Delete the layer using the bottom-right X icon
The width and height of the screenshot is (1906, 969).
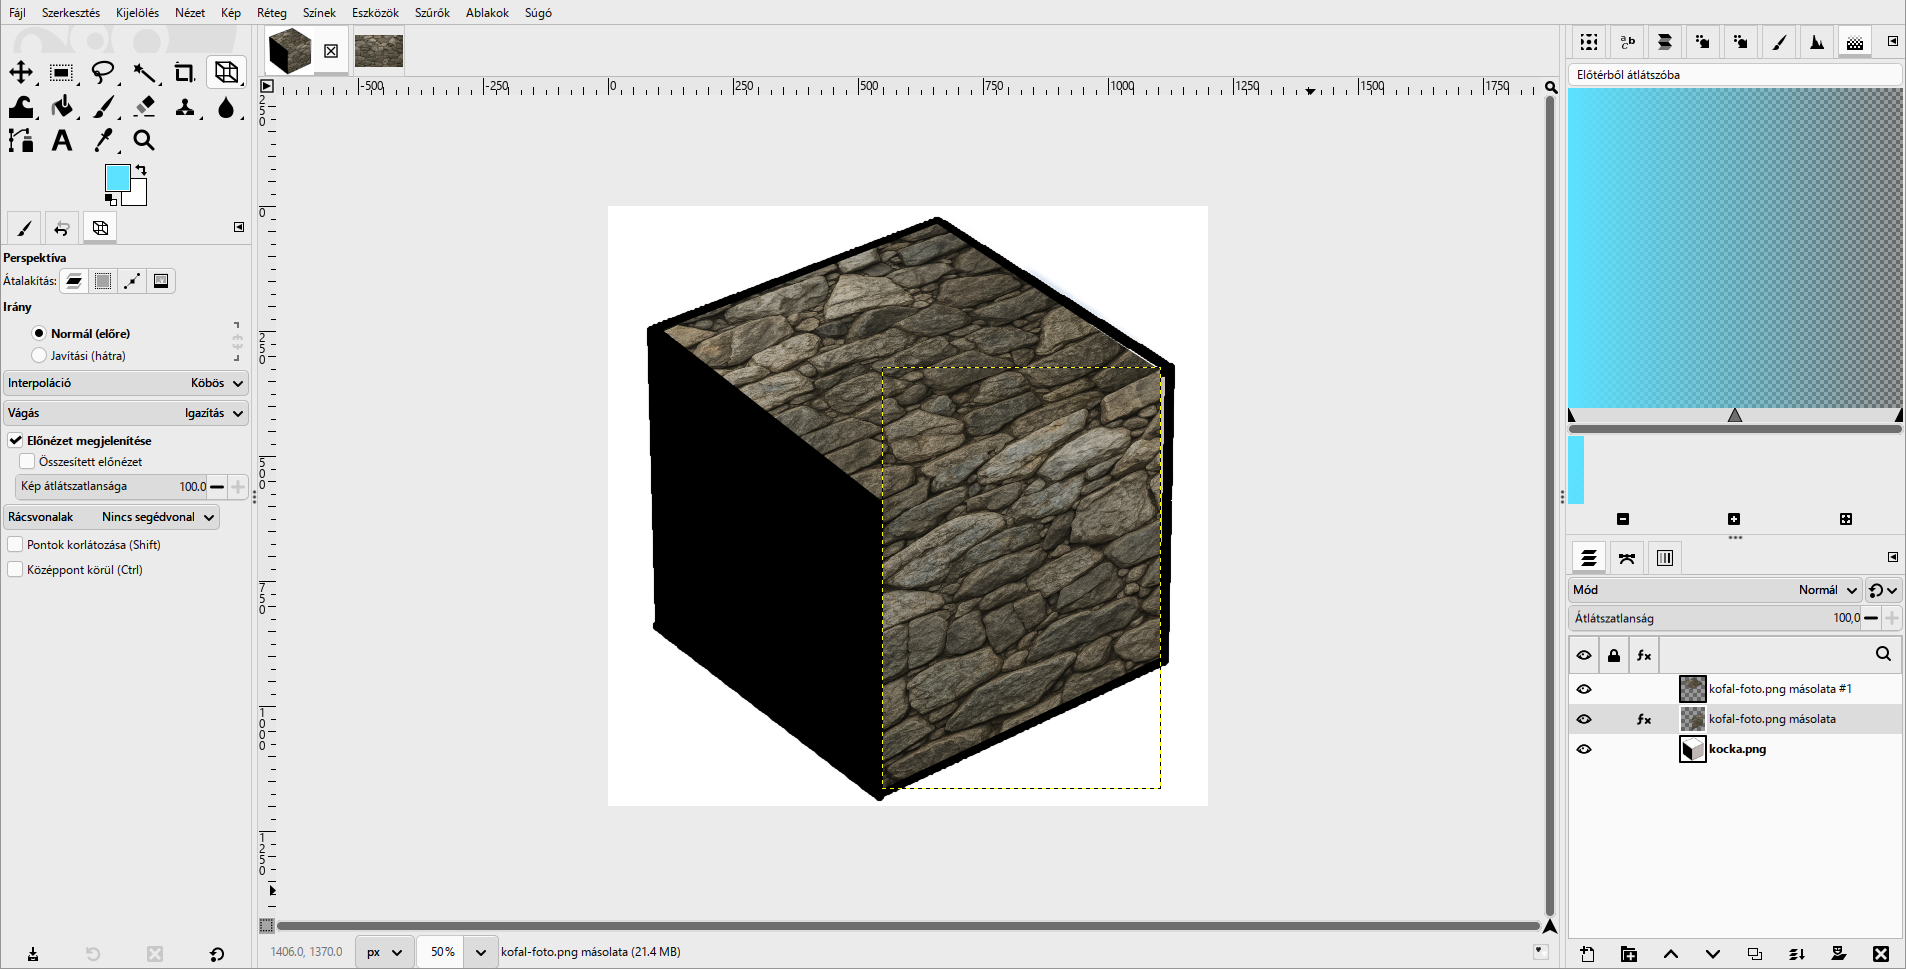click(1881, 954)
